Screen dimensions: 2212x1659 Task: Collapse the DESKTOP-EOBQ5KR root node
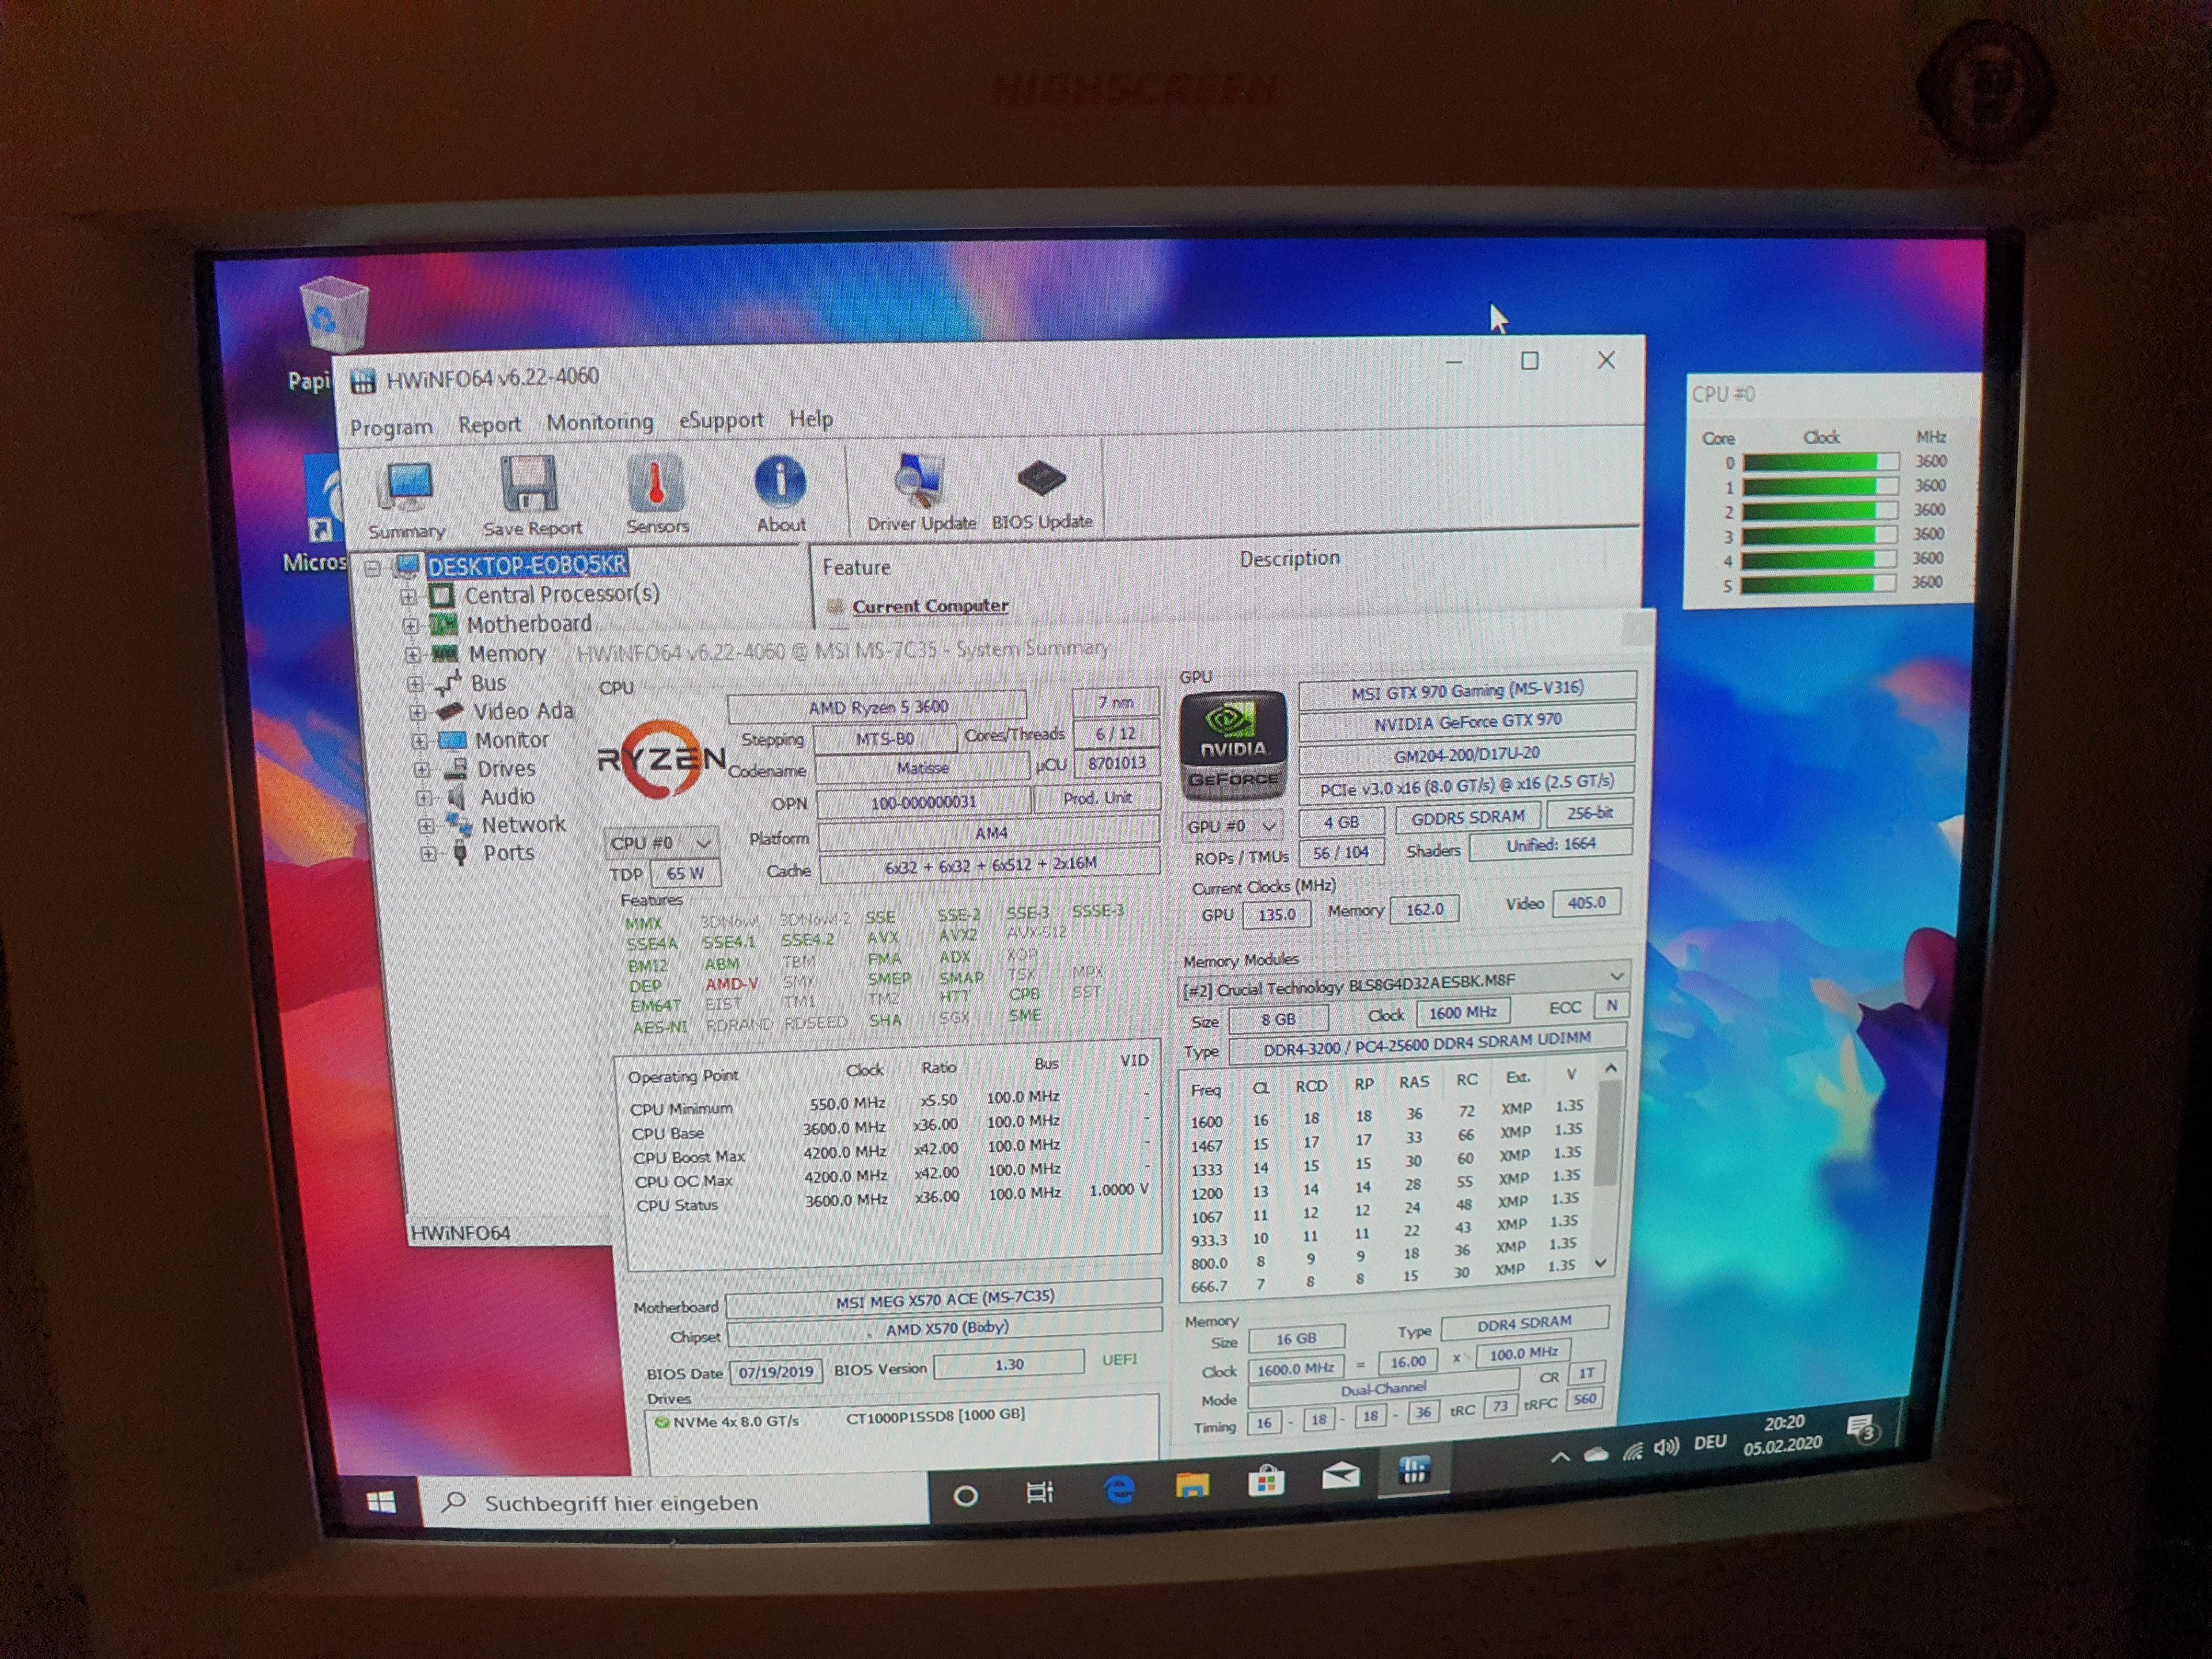coord(372,569)
